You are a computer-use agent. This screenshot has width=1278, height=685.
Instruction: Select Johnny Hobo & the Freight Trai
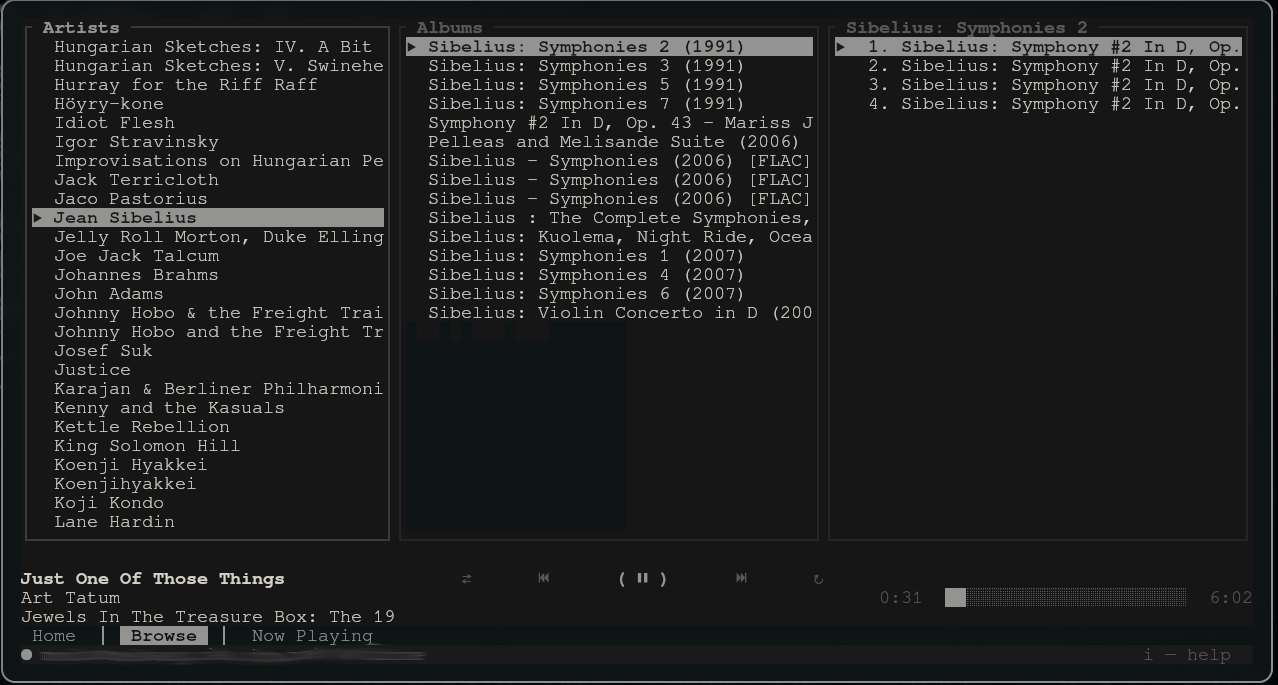[219, 313]
